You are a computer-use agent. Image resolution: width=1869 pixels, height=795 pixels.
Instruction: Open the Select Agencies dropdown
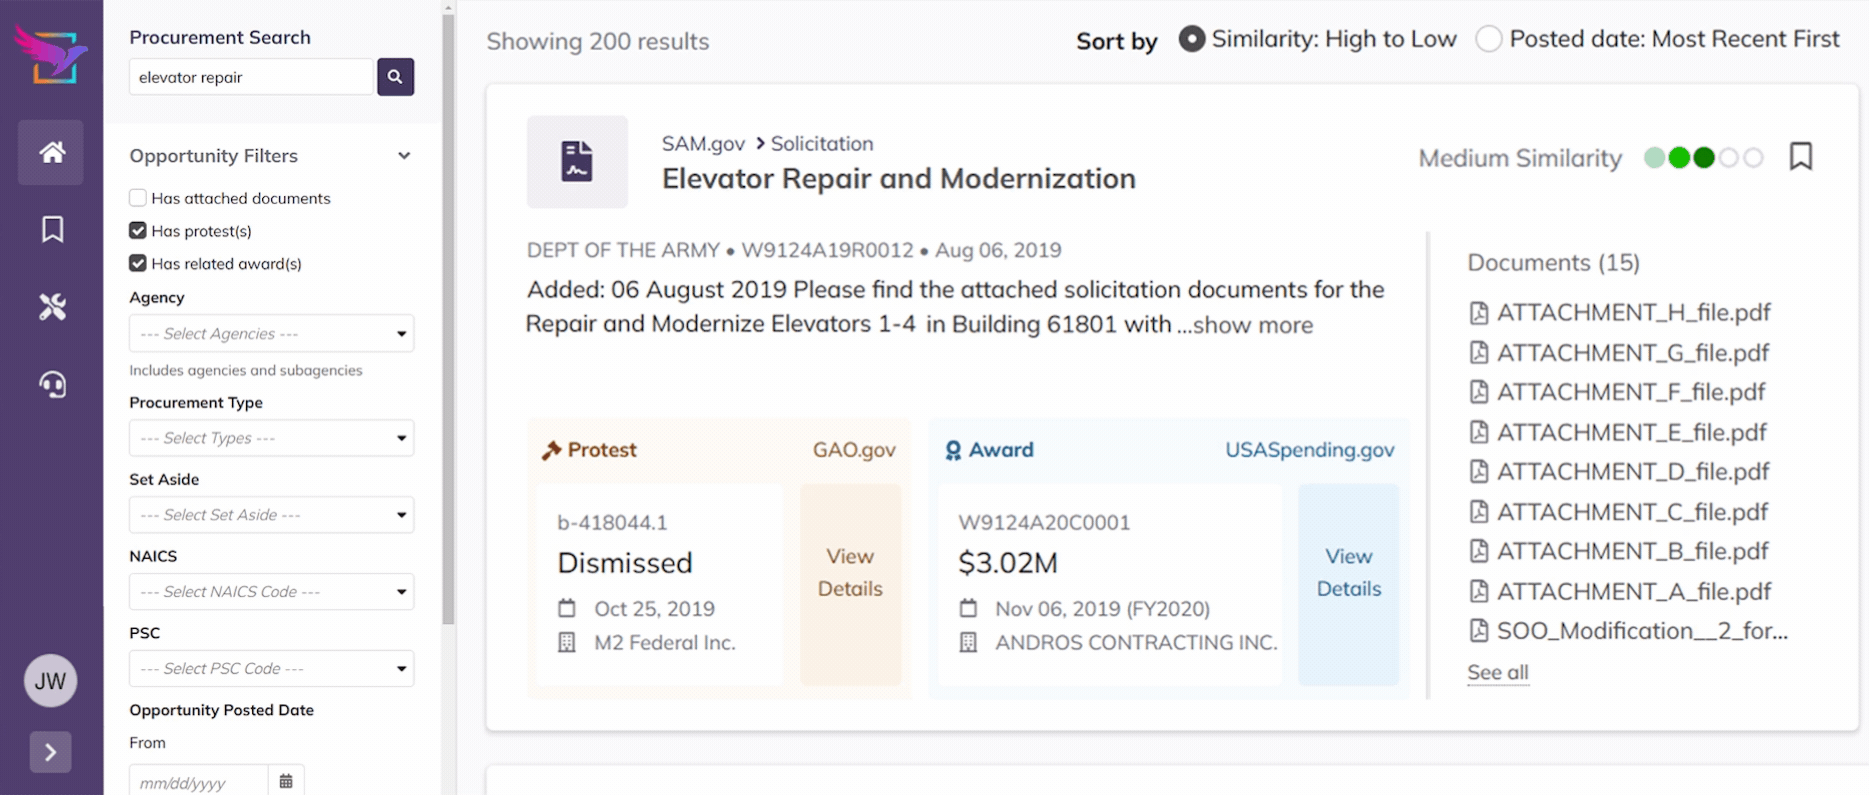pos(271,334)
